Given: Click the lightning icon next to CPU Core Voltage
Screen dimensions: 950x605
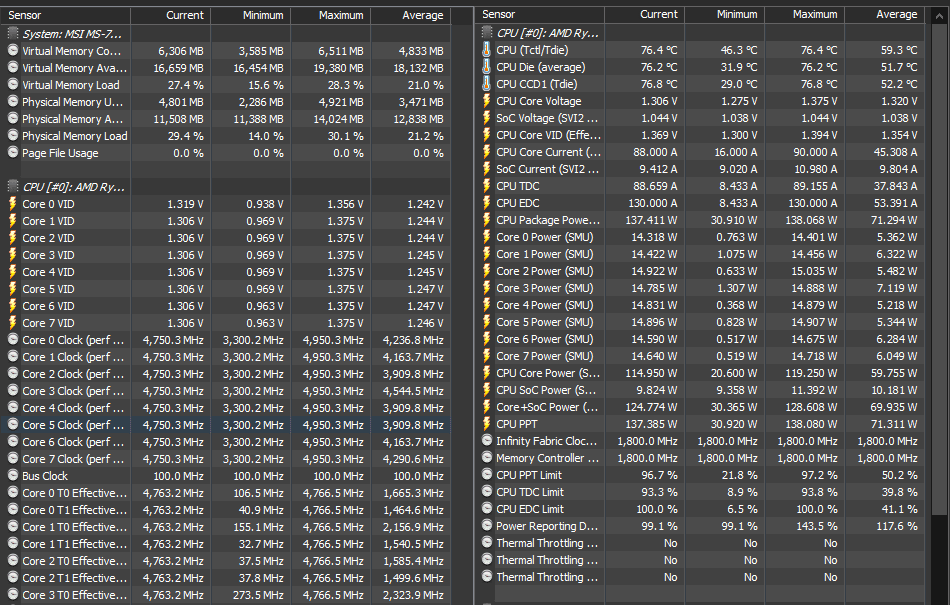Looking at the screenshot, I should pyautogui.click(x=487, y=102).
